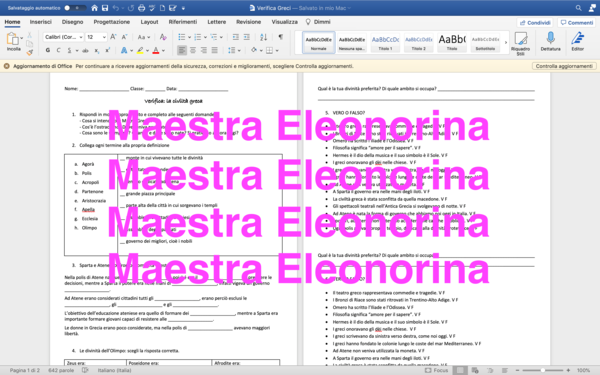
Task: Paste using the Incolla button
Action: pyautogui.click(x=13, y=42)
